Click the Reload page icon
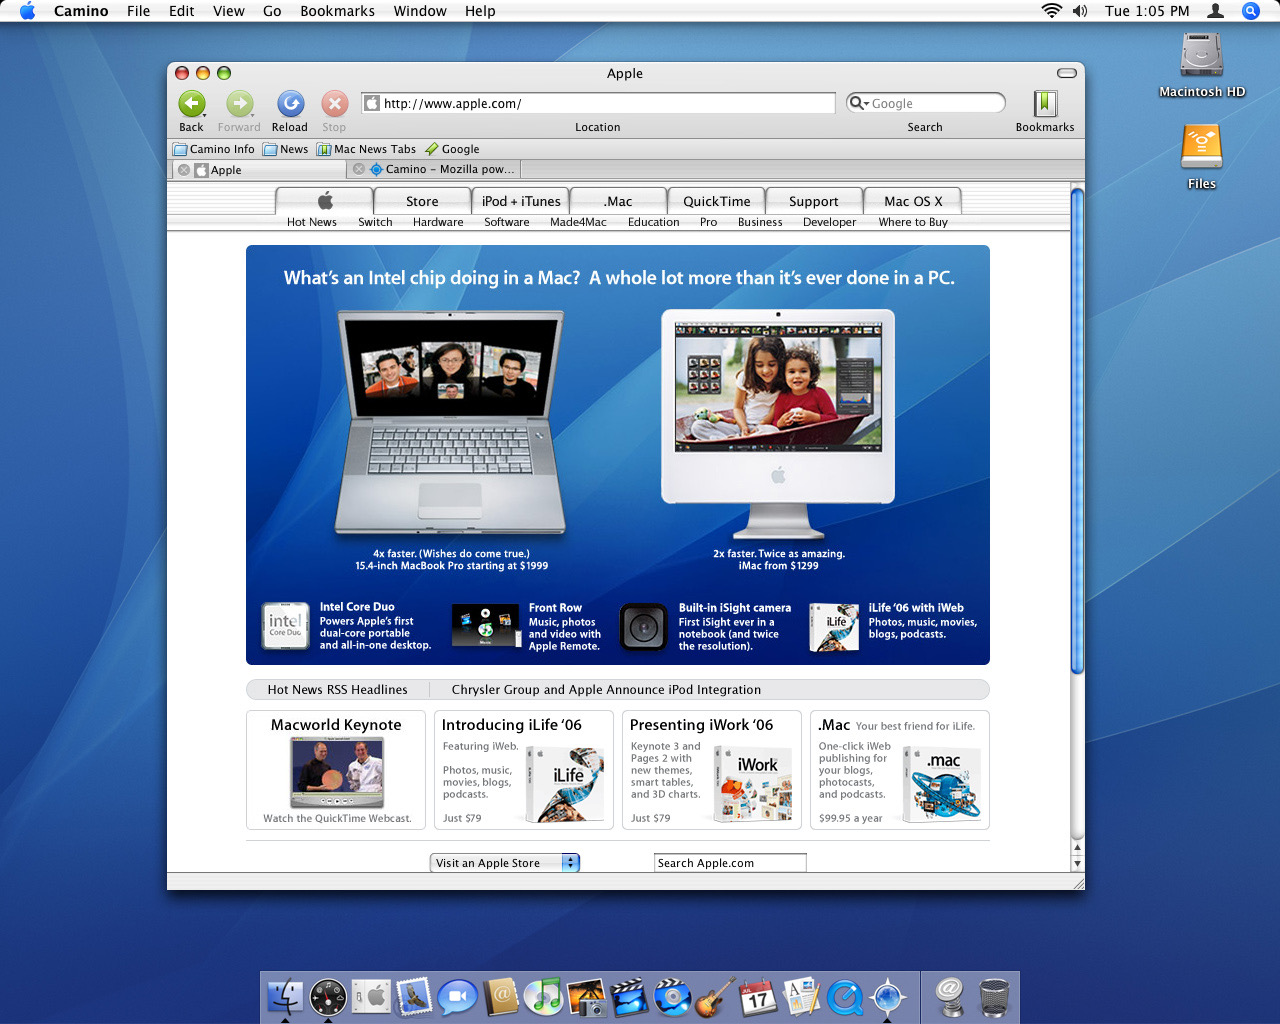1280x1024 pixels. pyautogui.click(x=290, y=104)
